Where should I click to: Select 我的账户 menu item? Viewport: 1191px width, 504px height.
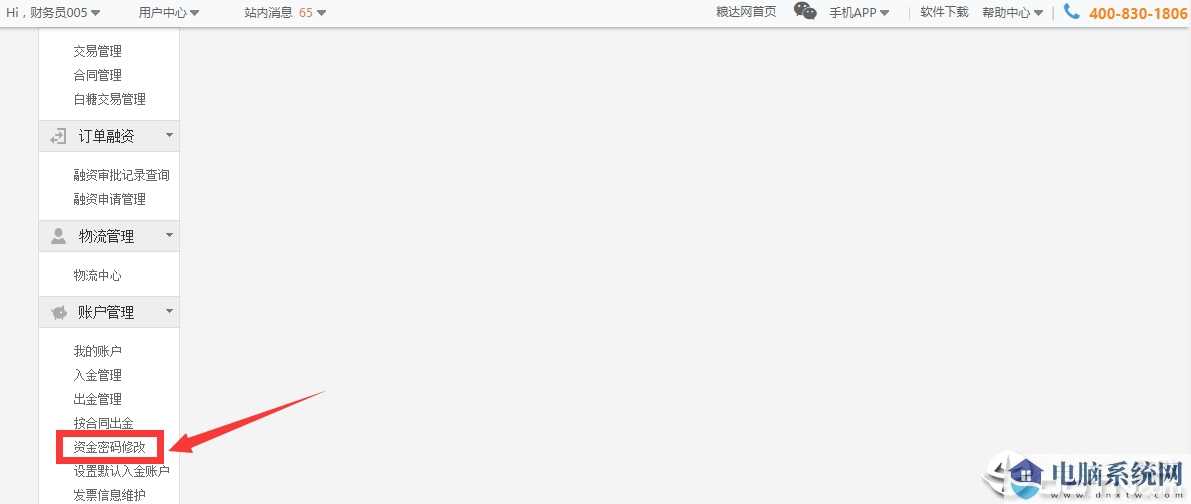point(97,351)
